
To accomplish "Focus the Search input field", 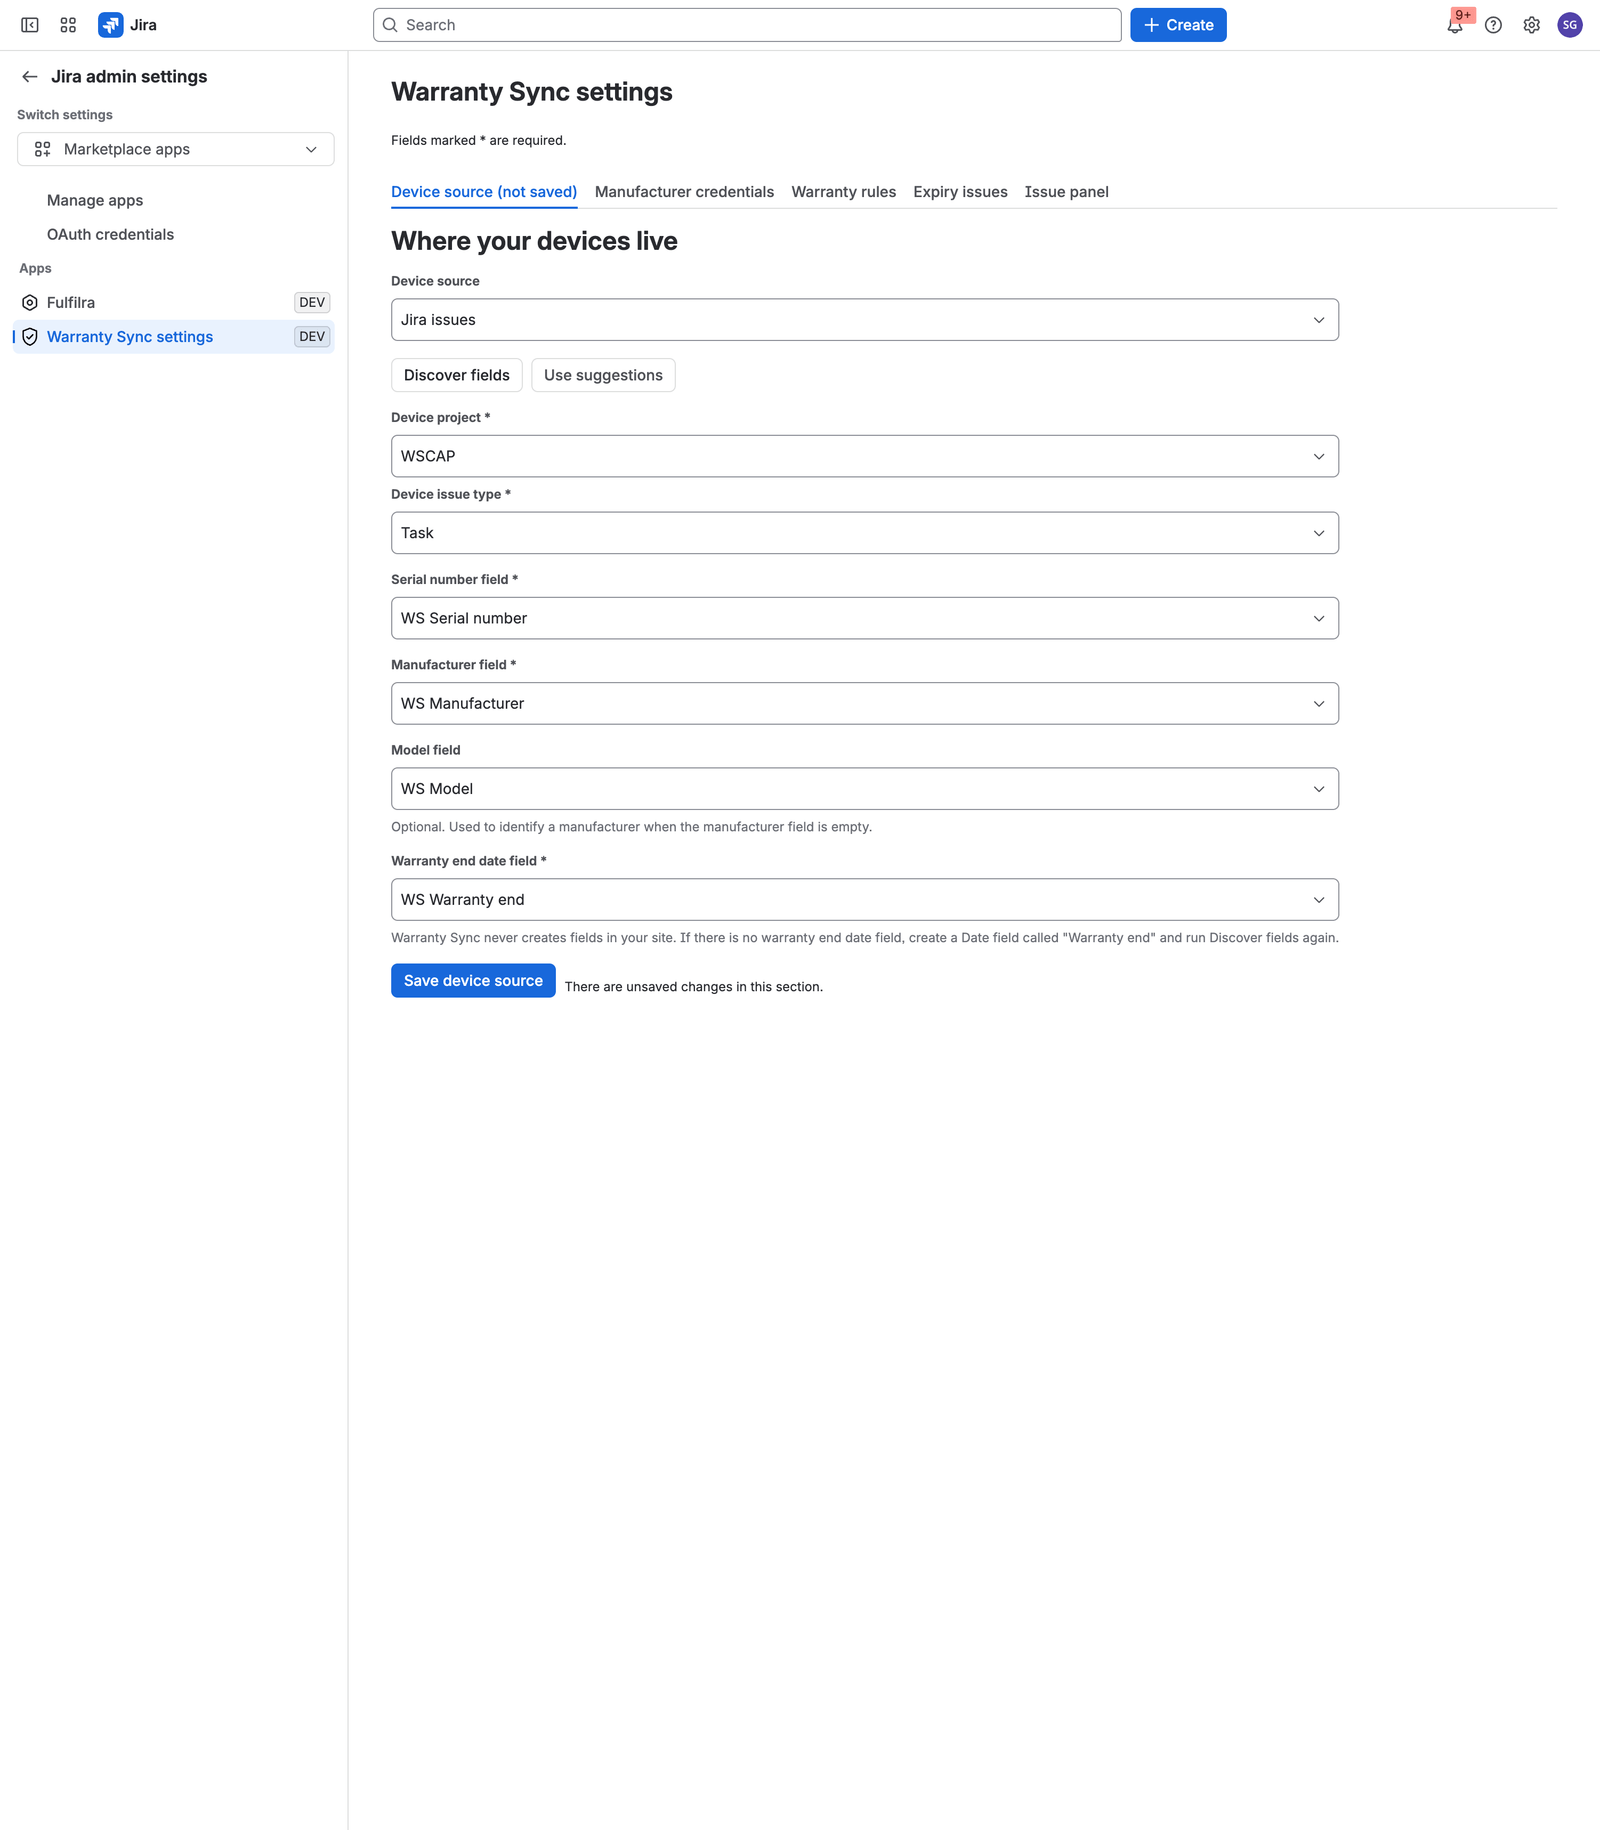I will point(747,25).
